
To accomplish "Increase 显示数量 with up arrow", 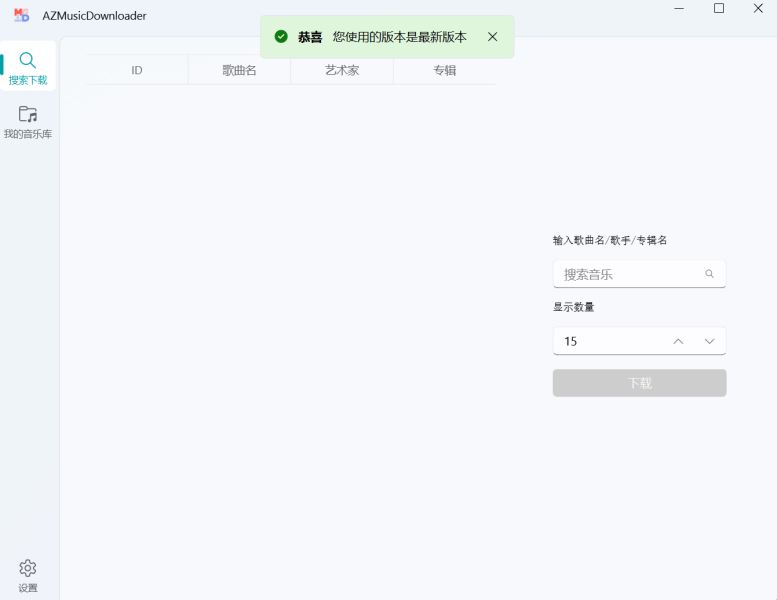I will (x=678, y=341).
